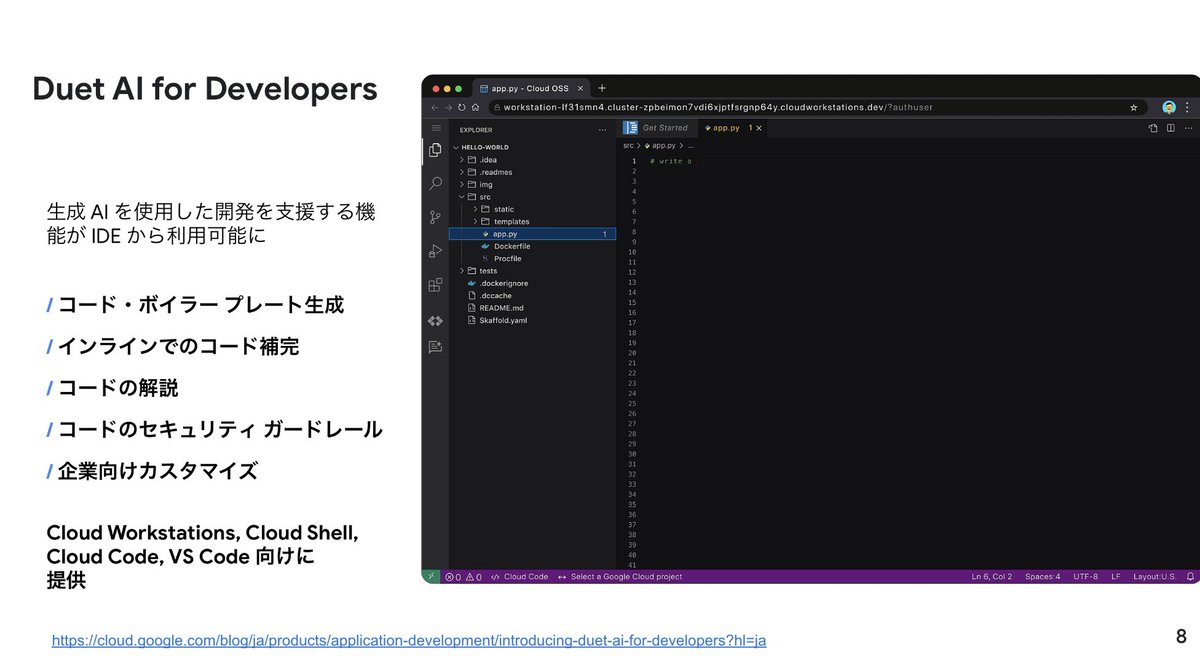Click the open changes icon in editor toolbar
This screenshot has height=658, width=1200.
(1153, 128)
